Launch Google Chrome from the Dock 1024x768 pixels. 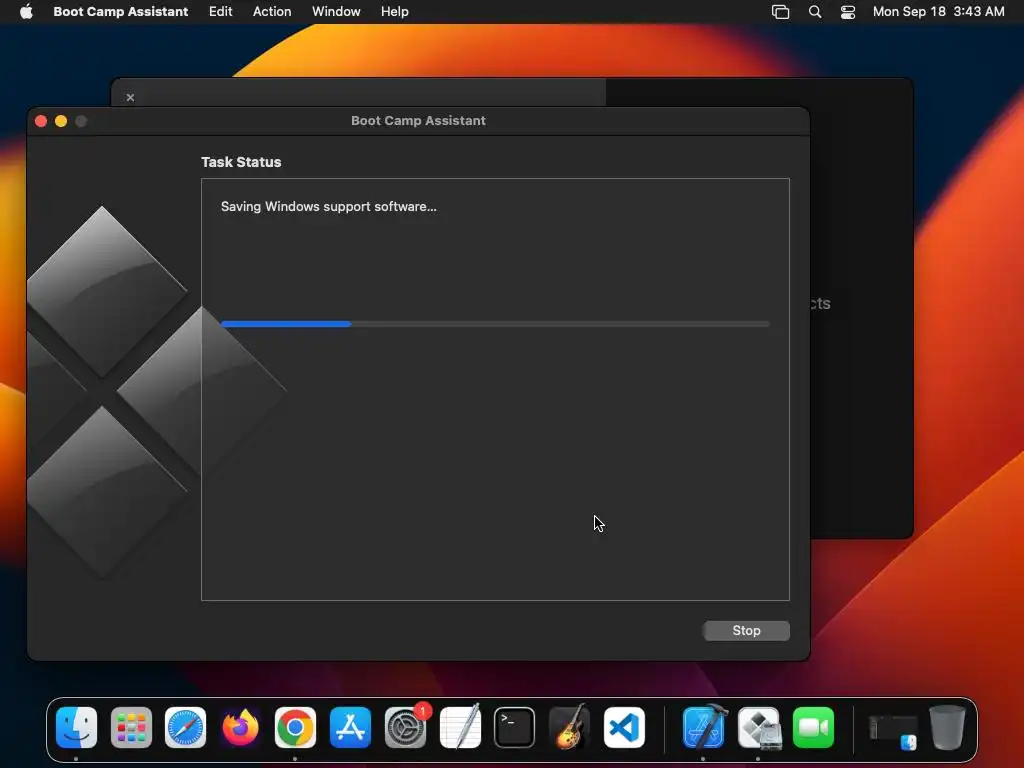[295, 727]
